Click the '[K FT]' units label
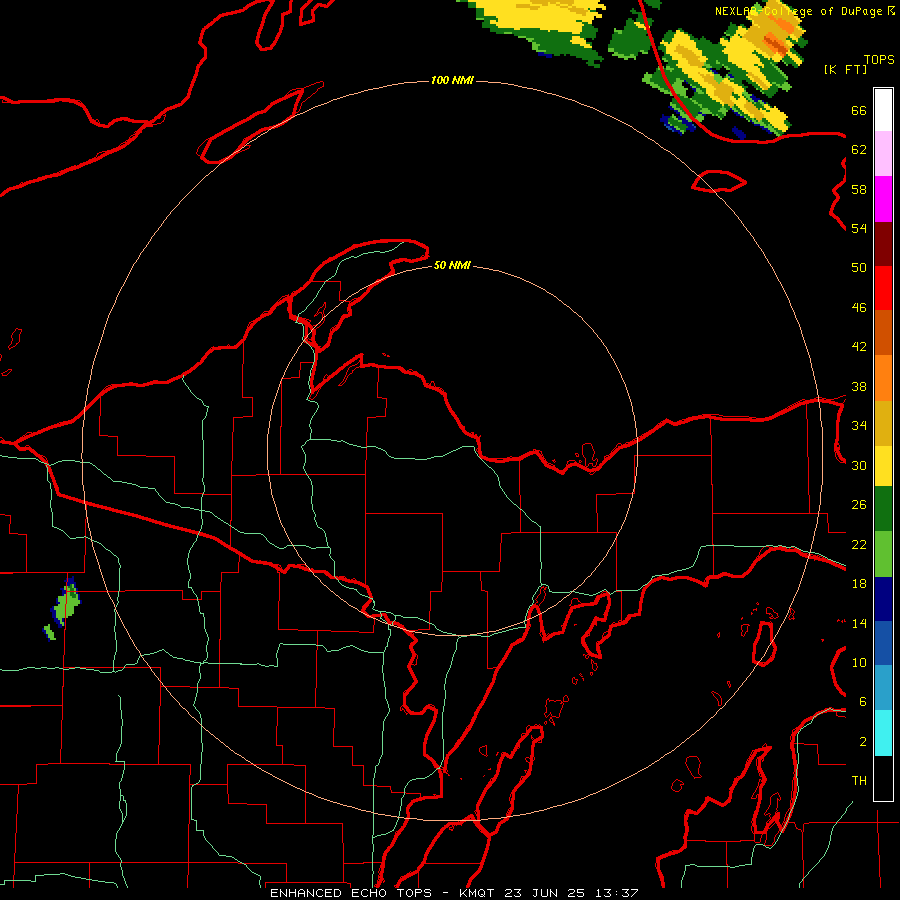Screen dimensions: 900x900 [x=845, y=69]
